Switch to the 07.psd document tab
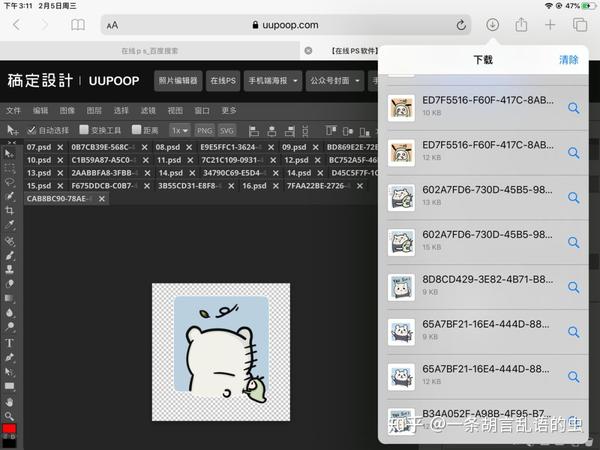 [x=39, y=147]
